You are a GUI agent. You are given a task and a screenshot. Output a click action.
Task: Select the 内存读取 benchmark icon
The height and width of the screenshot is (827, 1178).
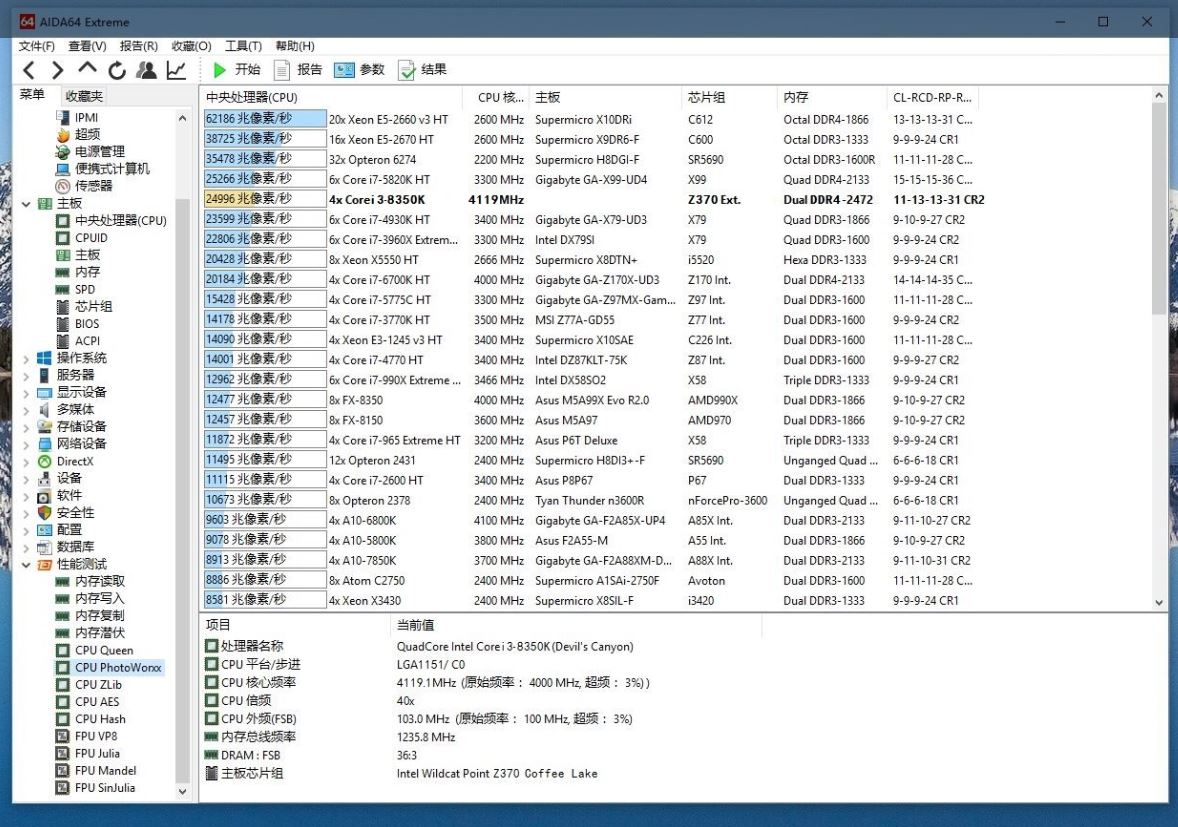pyautogui.click(x=63, y=581)
